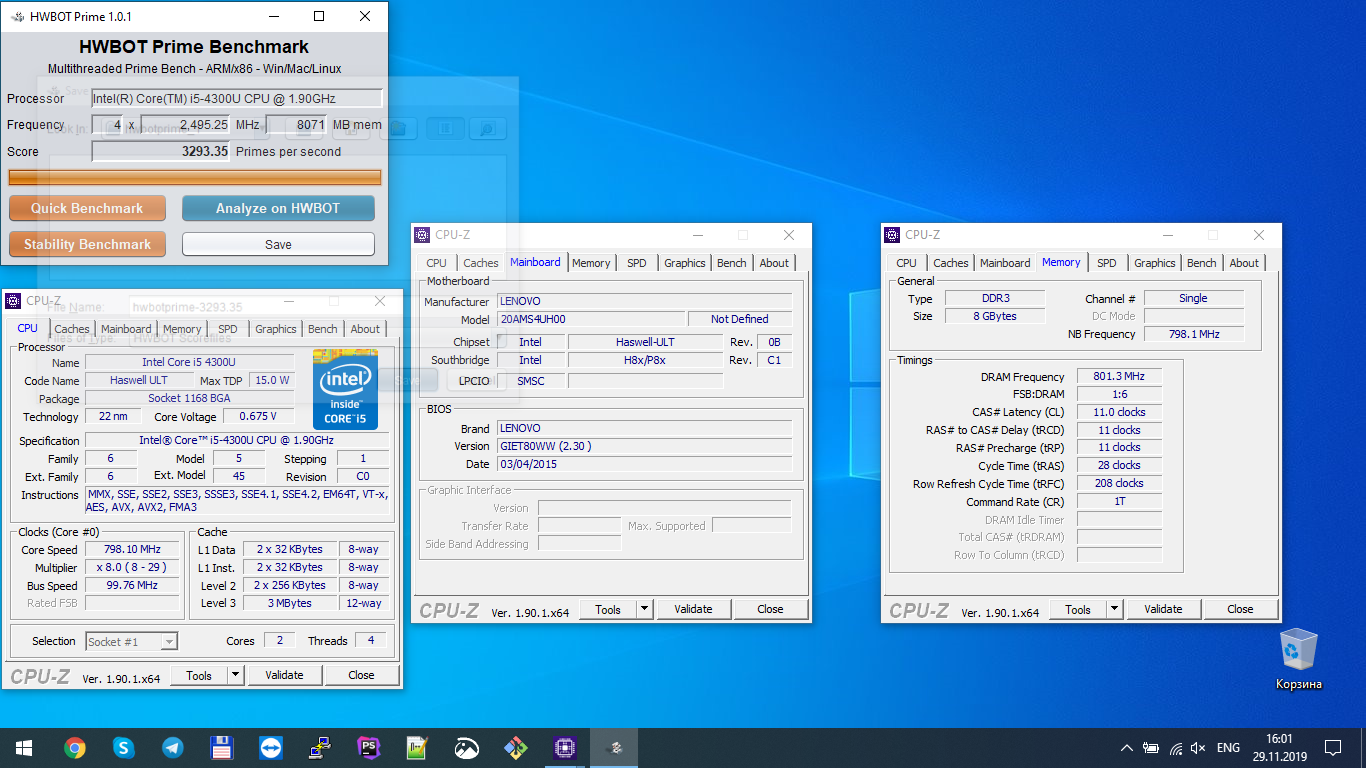Click the Channel # Single value
This screenshot has width=1366, height=768.
(1193, 298)
